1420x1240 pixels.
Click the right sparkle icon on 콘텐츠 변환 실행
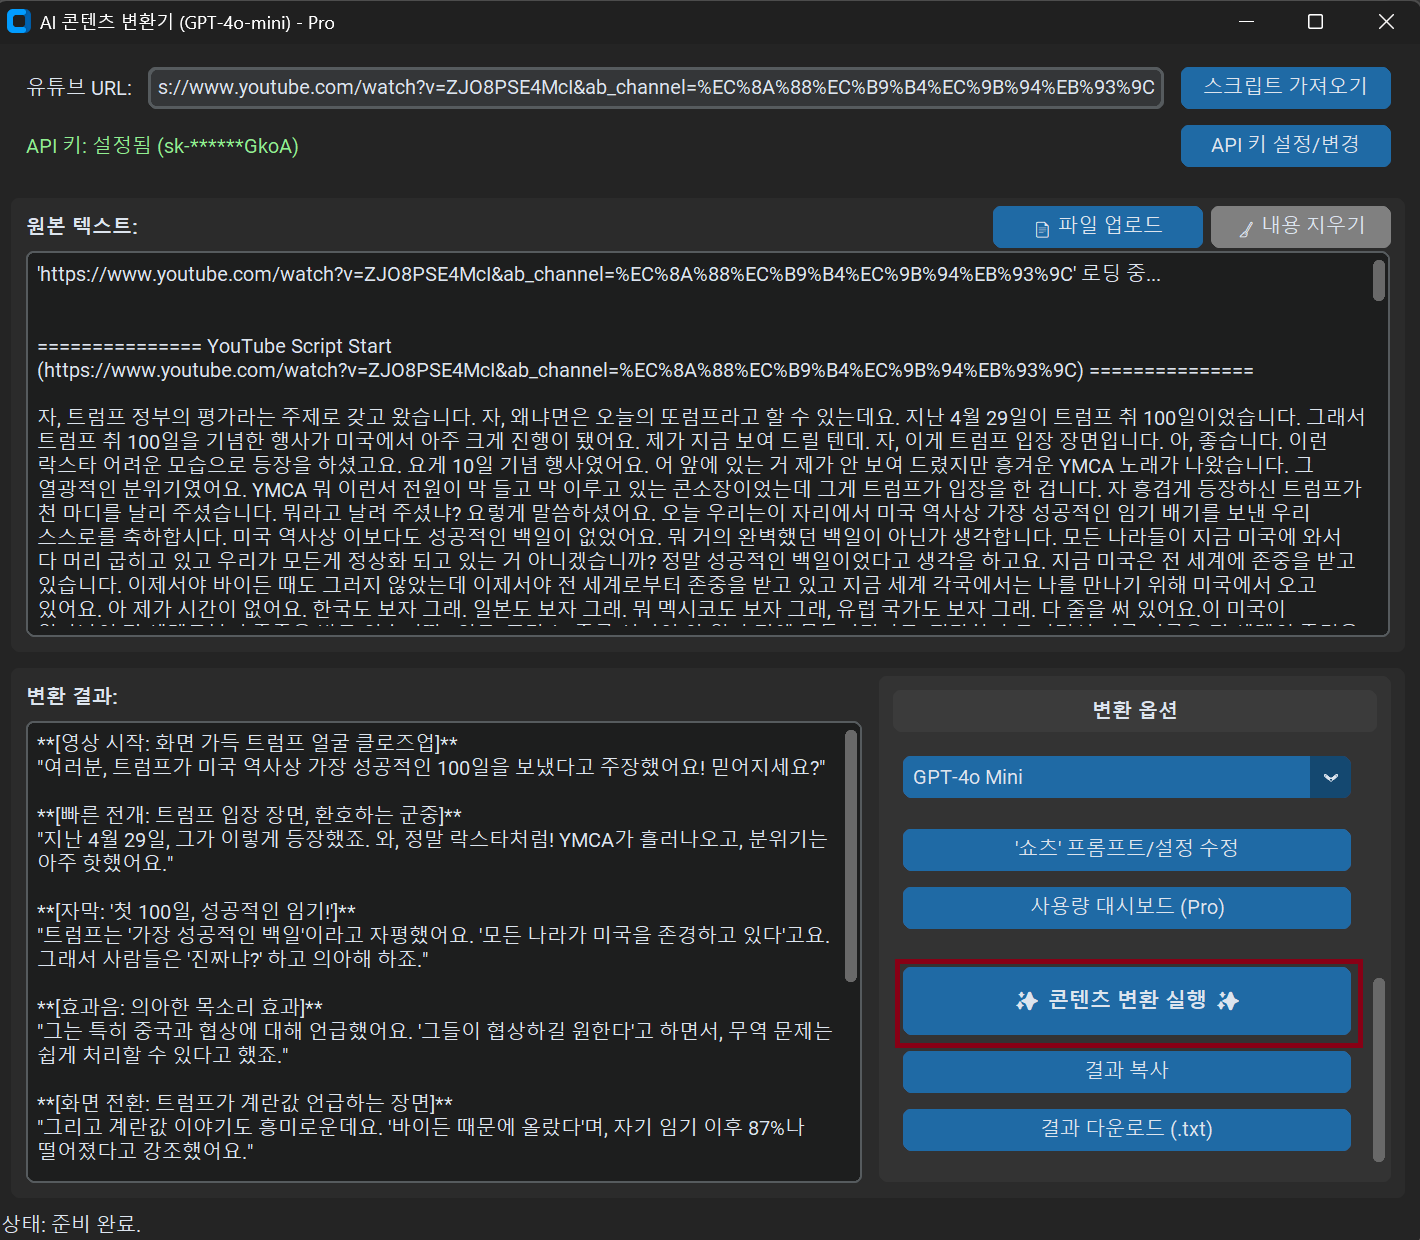point(1228,1001)
